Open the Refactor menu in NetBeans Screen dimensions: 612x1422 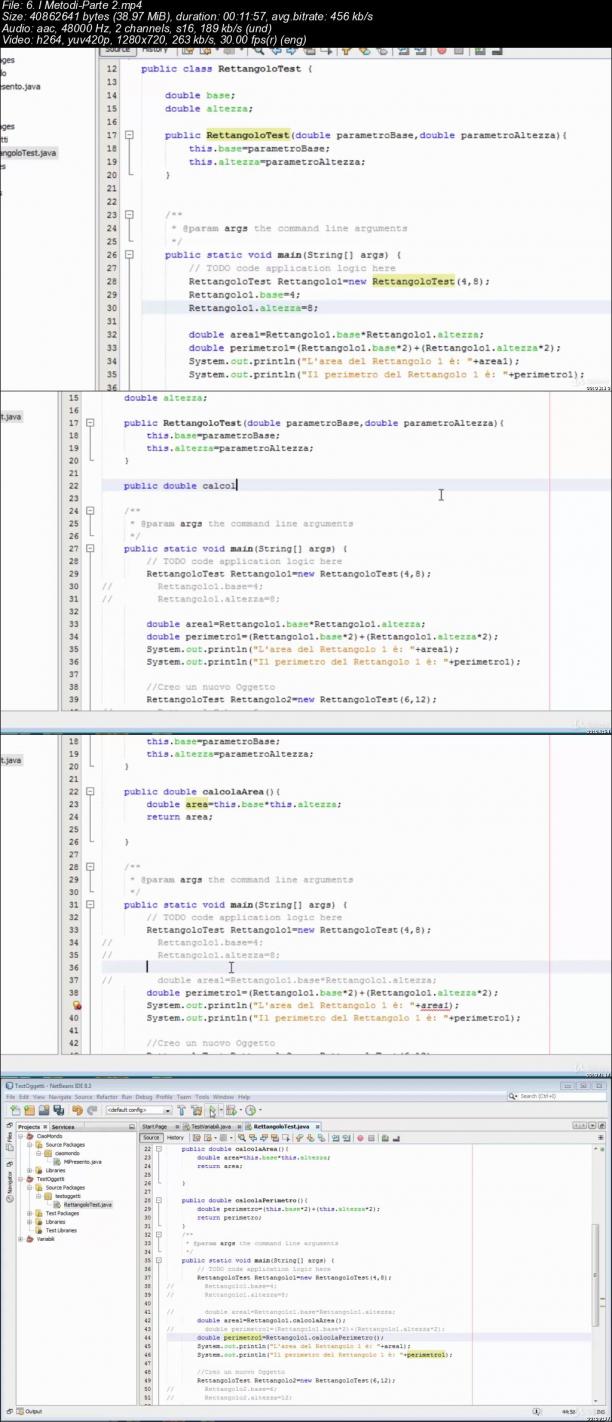[x=107, y=1097]
